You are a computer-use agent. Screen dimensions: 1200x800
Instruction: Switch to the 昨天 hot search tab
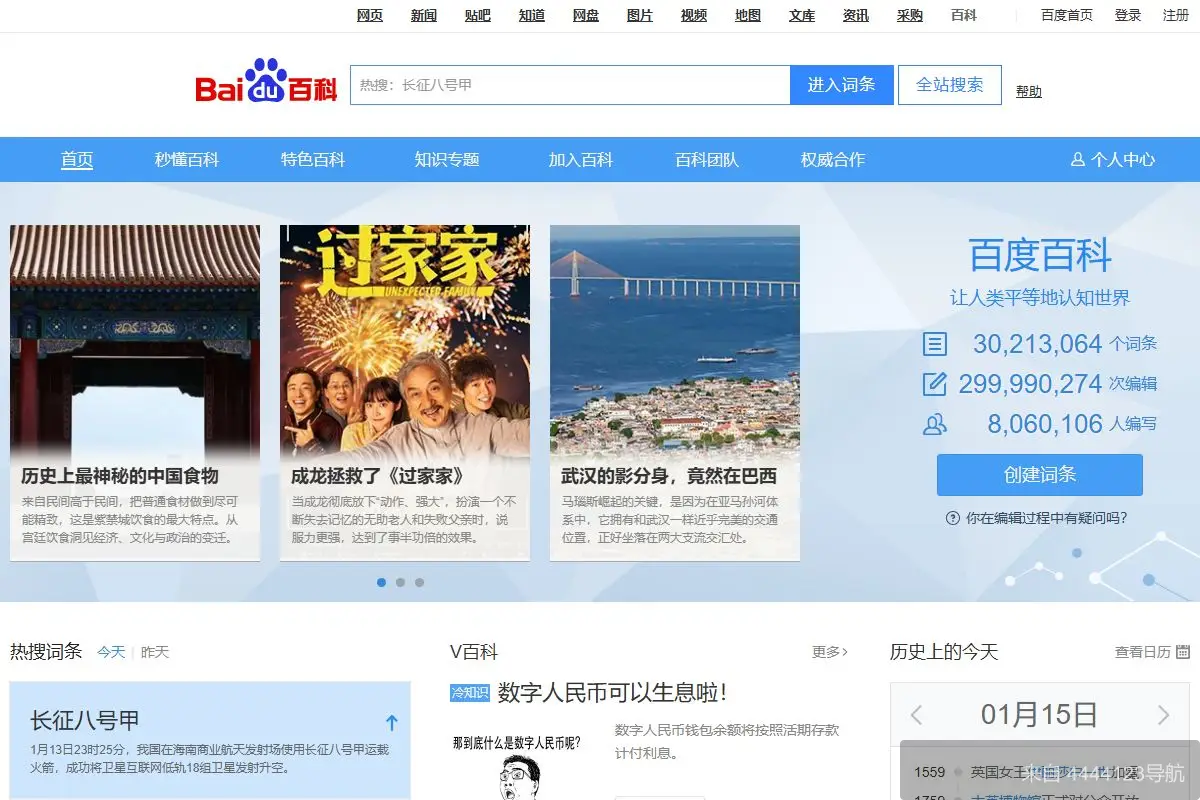point(153,652)
